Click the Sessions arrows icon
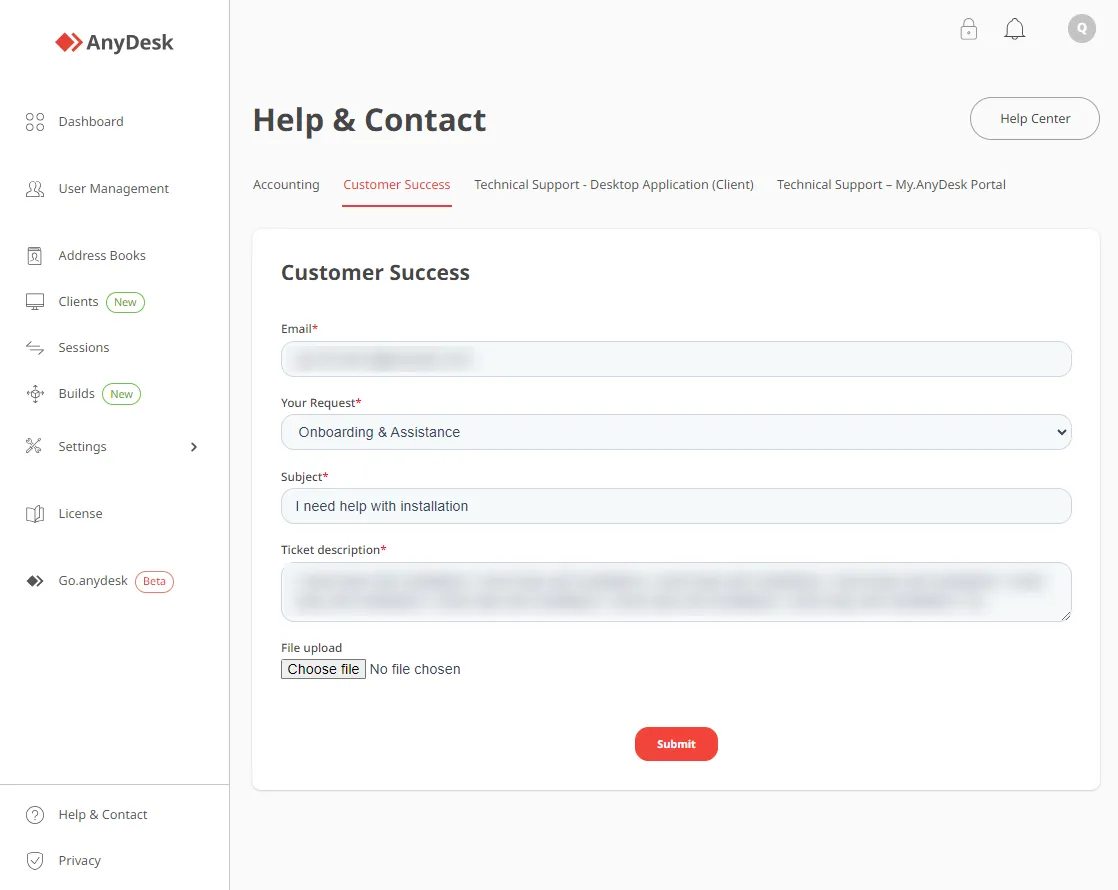This screenshot has height=890, width=1118. [35, 348]
